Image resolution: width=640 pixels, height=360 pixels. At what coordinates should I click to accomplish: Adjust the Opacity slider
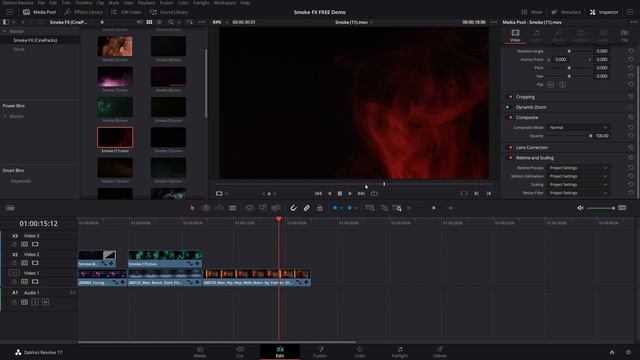click(x=569, y=136)
